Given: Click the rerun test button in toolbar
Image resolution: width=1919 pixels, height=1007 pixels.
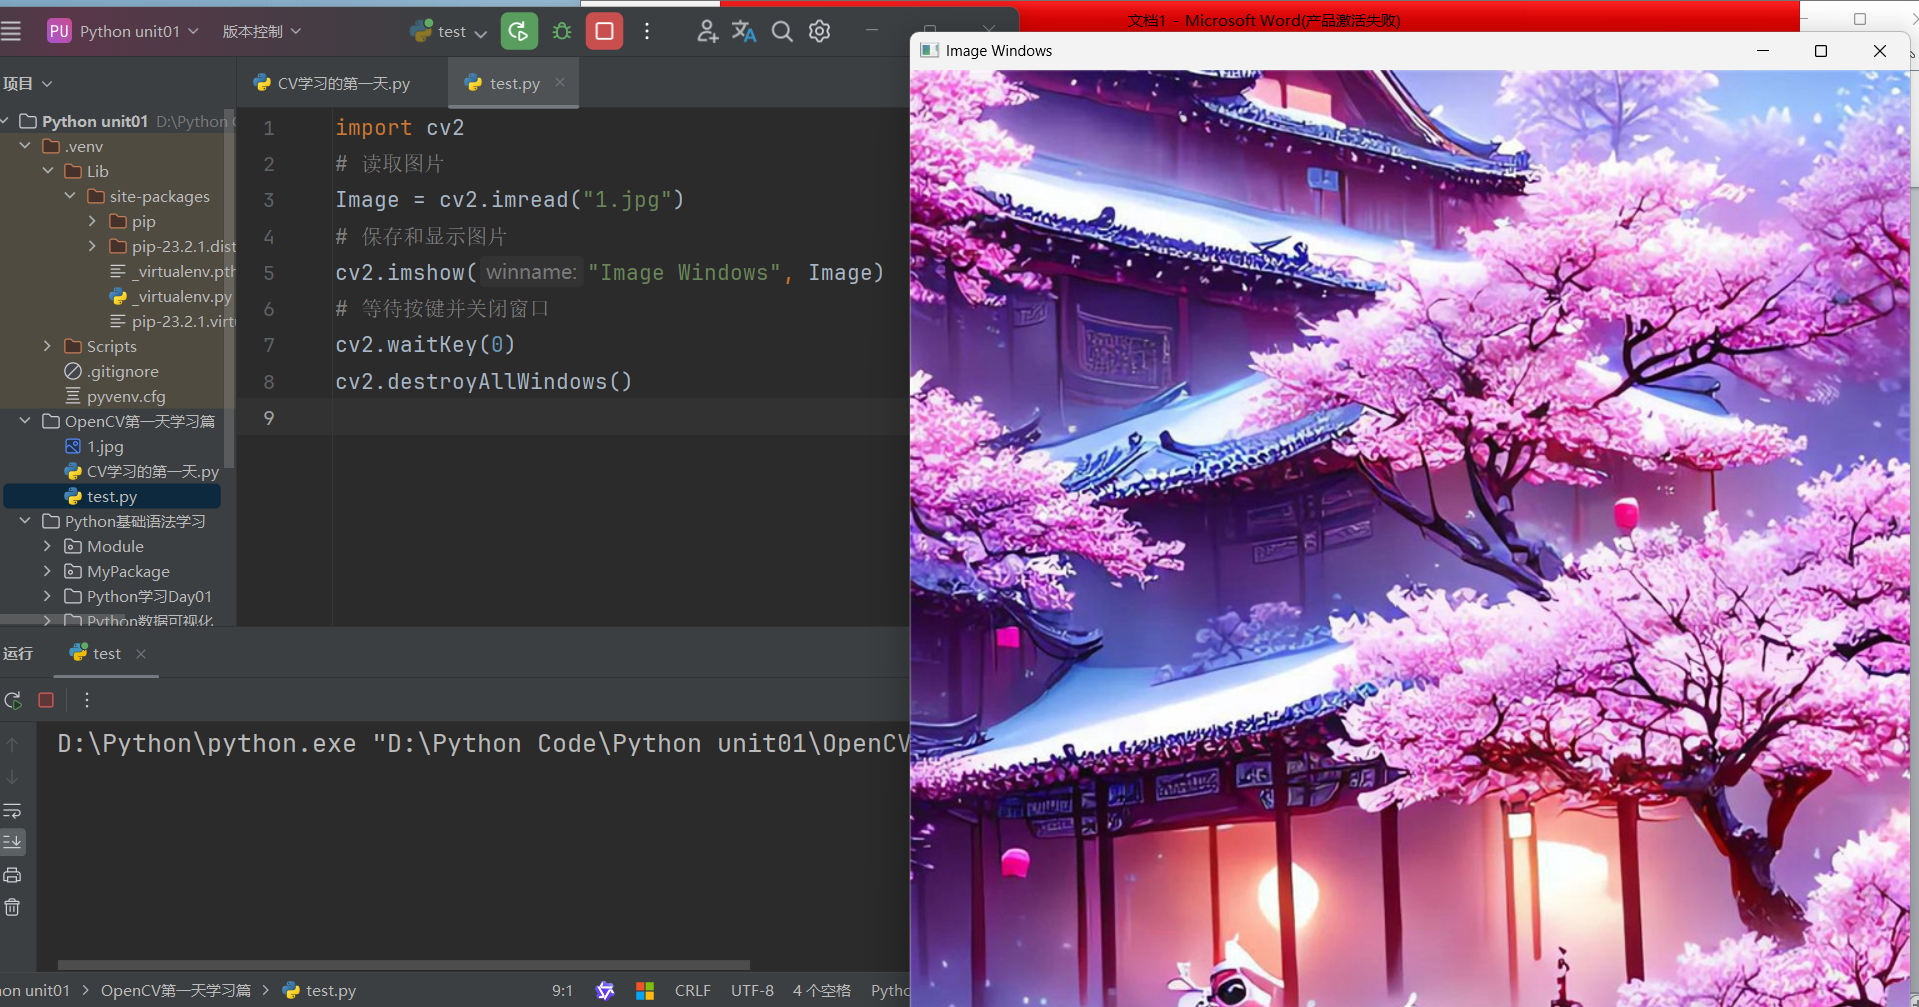Looking at the screenshot, I should tap(519, 31).
